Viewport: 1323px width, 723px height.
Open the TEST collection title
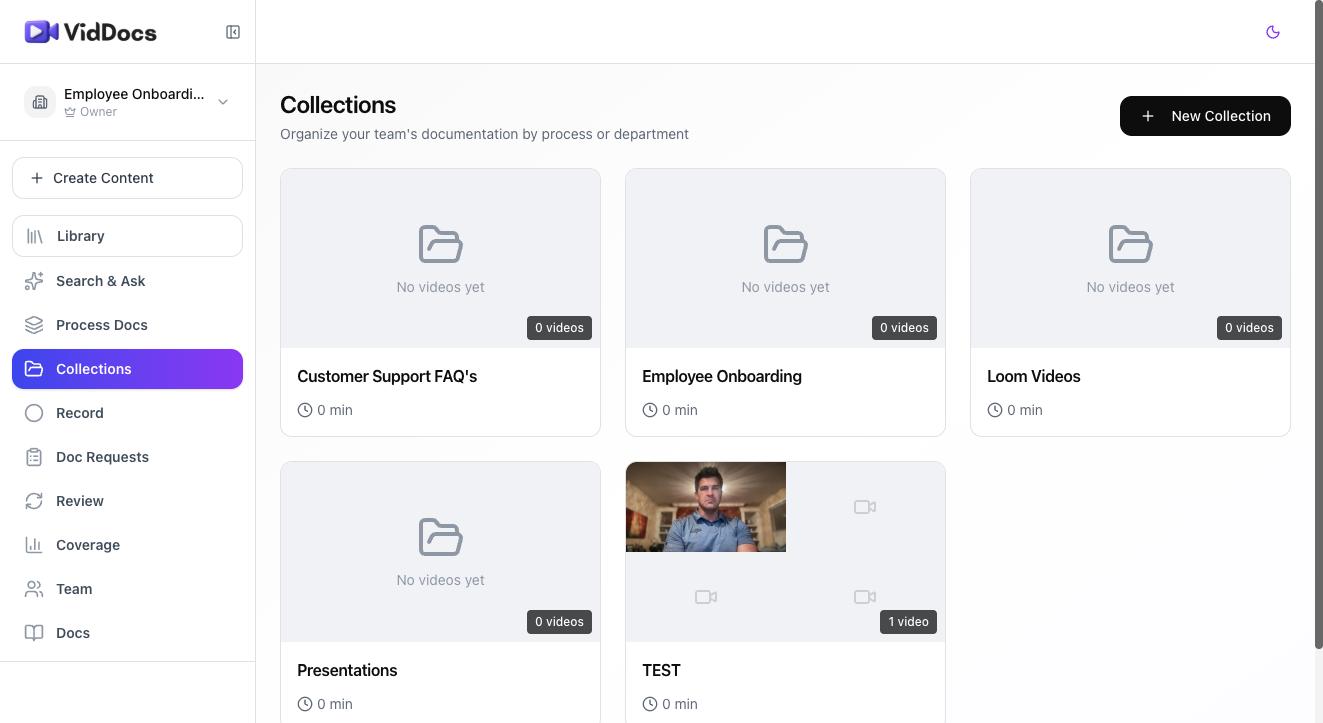[x=661, y=670]
